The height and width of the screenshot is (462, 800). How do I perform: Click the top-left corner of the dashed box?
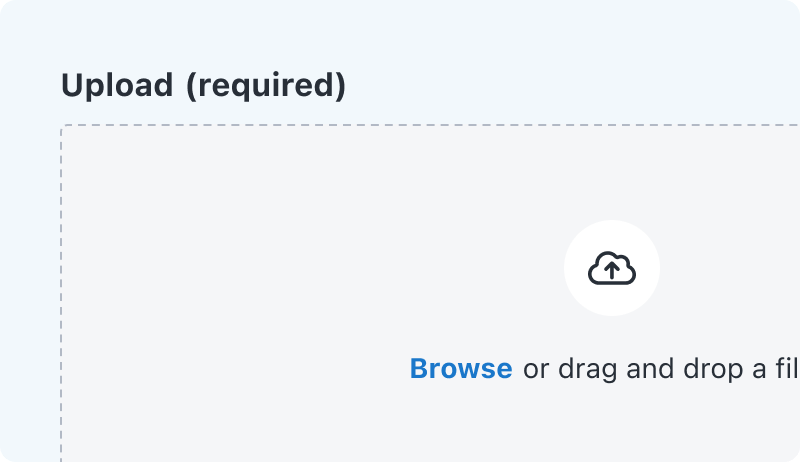coord(63,127)
